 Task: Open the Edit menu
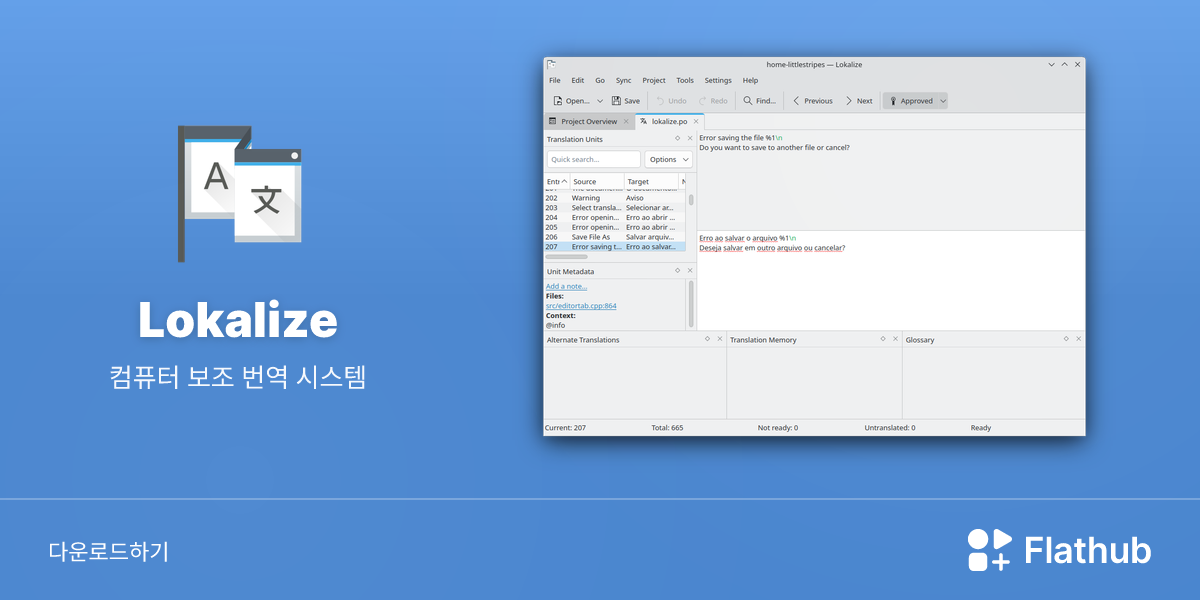click(x=578, y=80)
